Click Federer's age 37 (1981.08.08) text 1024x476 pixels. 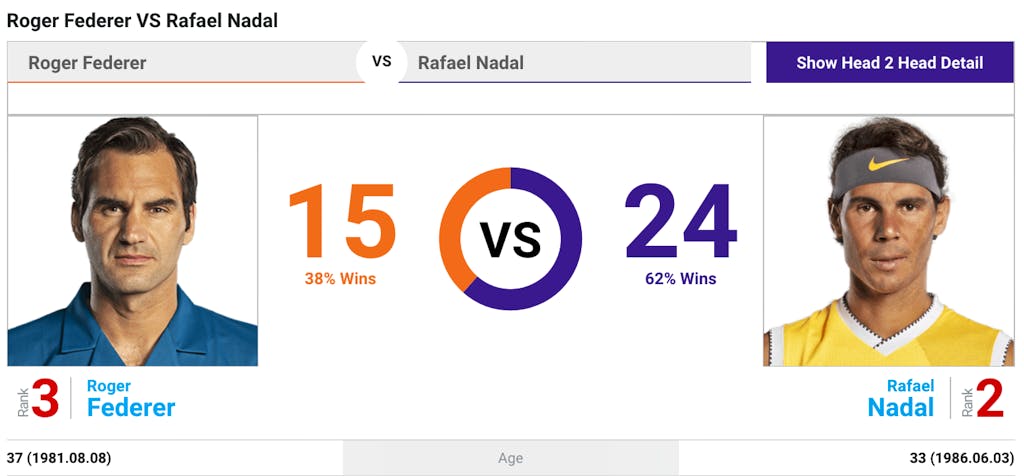tap(59, 458)
